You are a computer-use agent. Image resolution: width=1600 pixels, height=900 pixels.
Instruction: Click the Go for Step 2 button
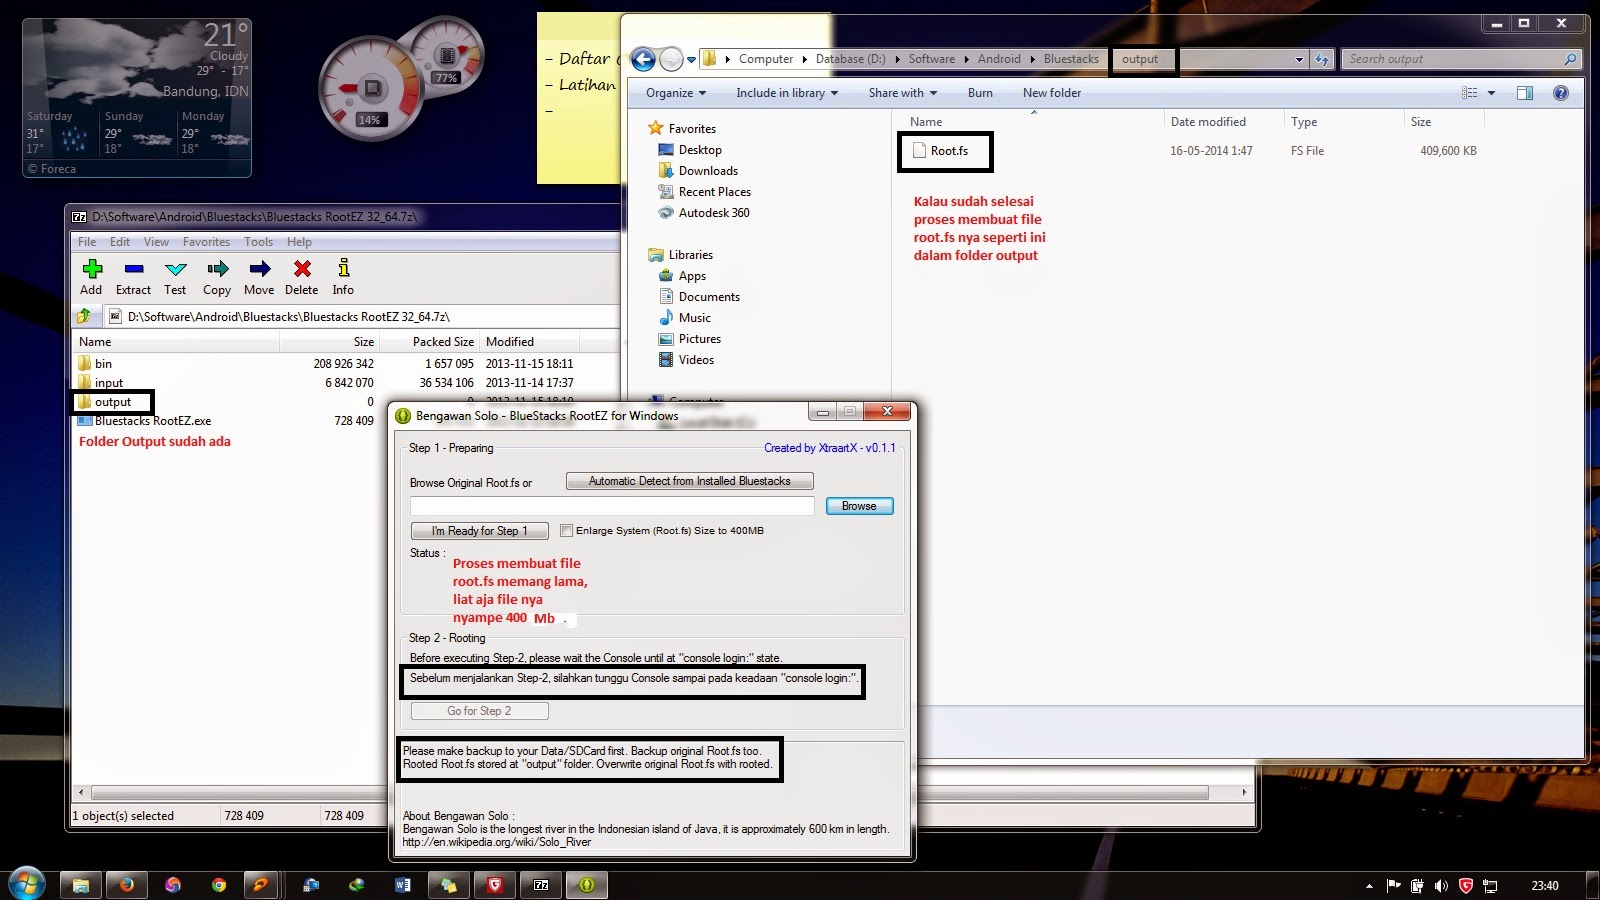pos(479,711)
